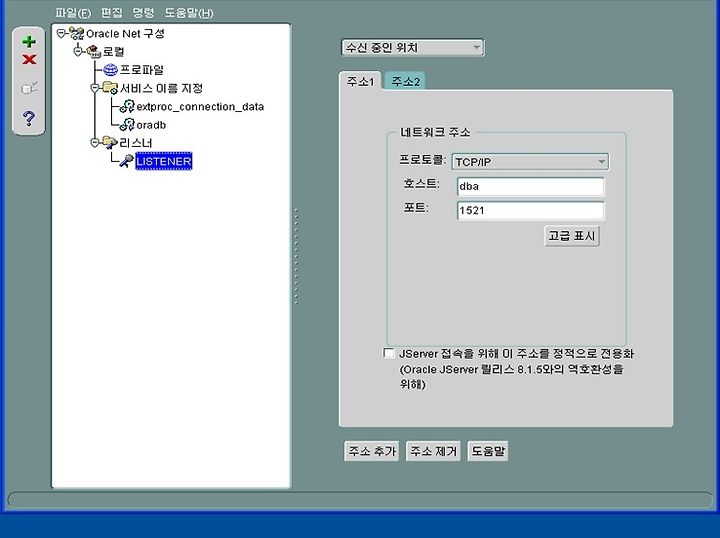Viewport: 720px width, 538px height.
Task: Click the green plus create icon
Action: 29,42
